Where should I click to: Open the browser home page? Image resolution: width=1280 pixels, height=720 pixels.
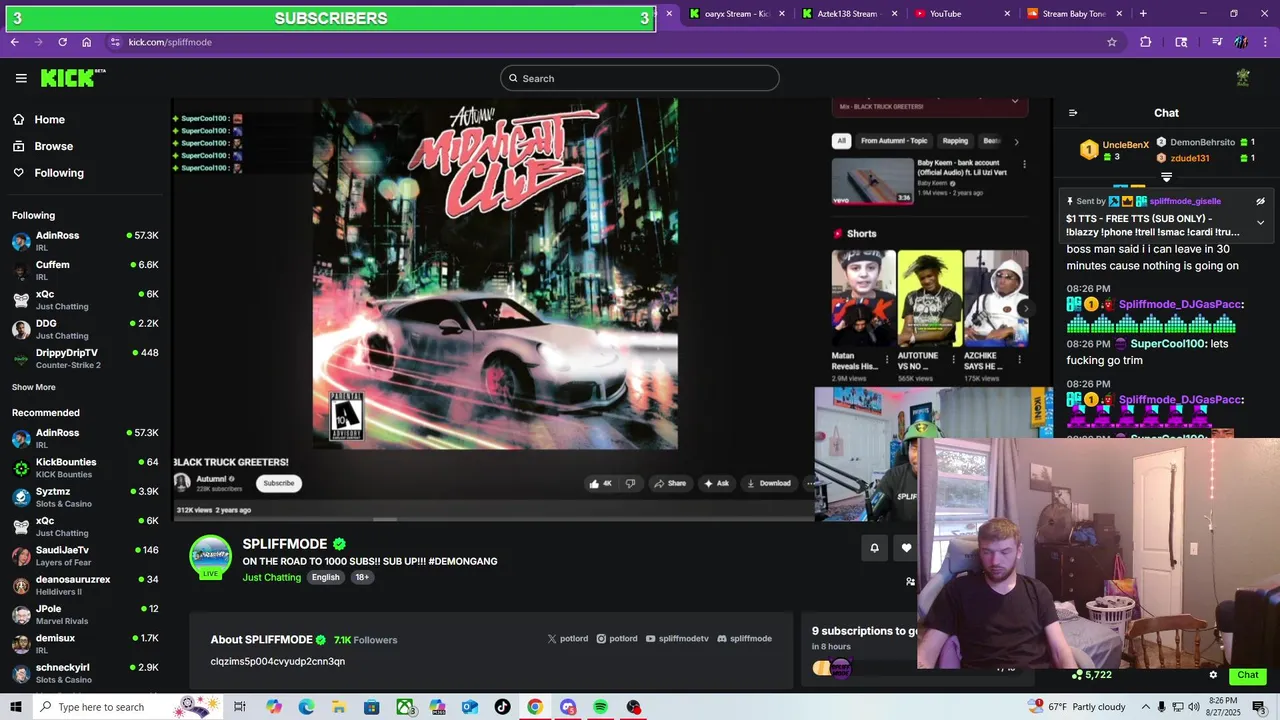pos(86,42)
